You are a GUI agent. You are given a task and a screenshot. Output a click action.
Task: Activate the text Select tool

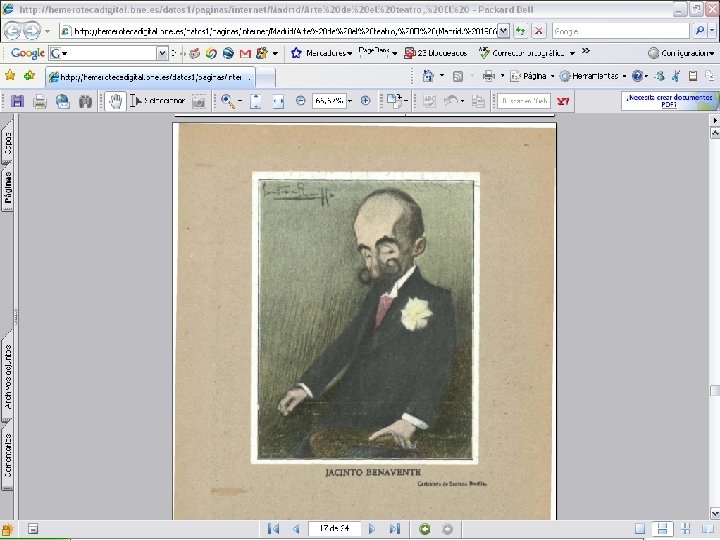158,101
